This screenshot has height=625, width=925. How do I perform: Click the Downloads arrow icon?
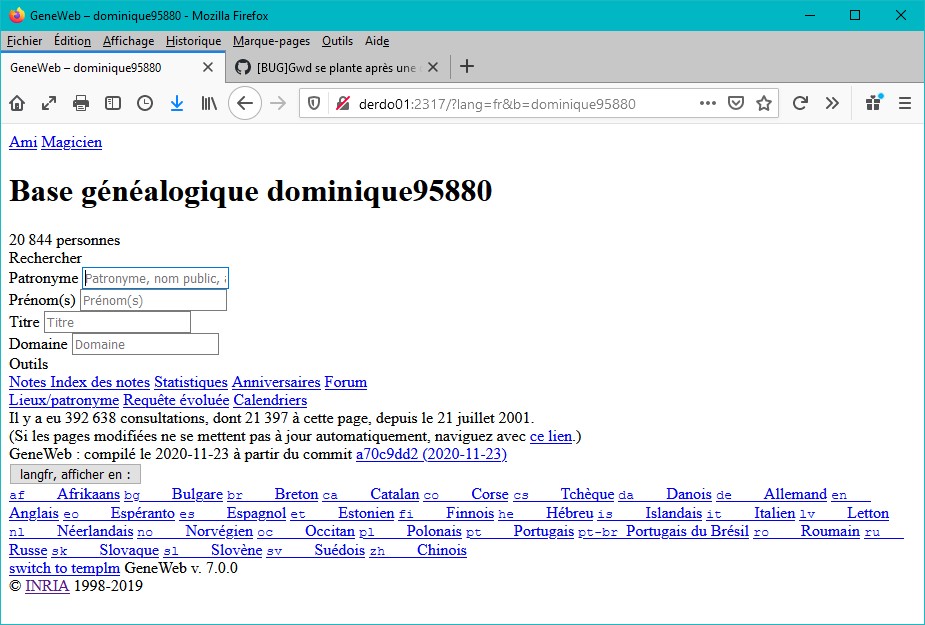coord(177,103)
